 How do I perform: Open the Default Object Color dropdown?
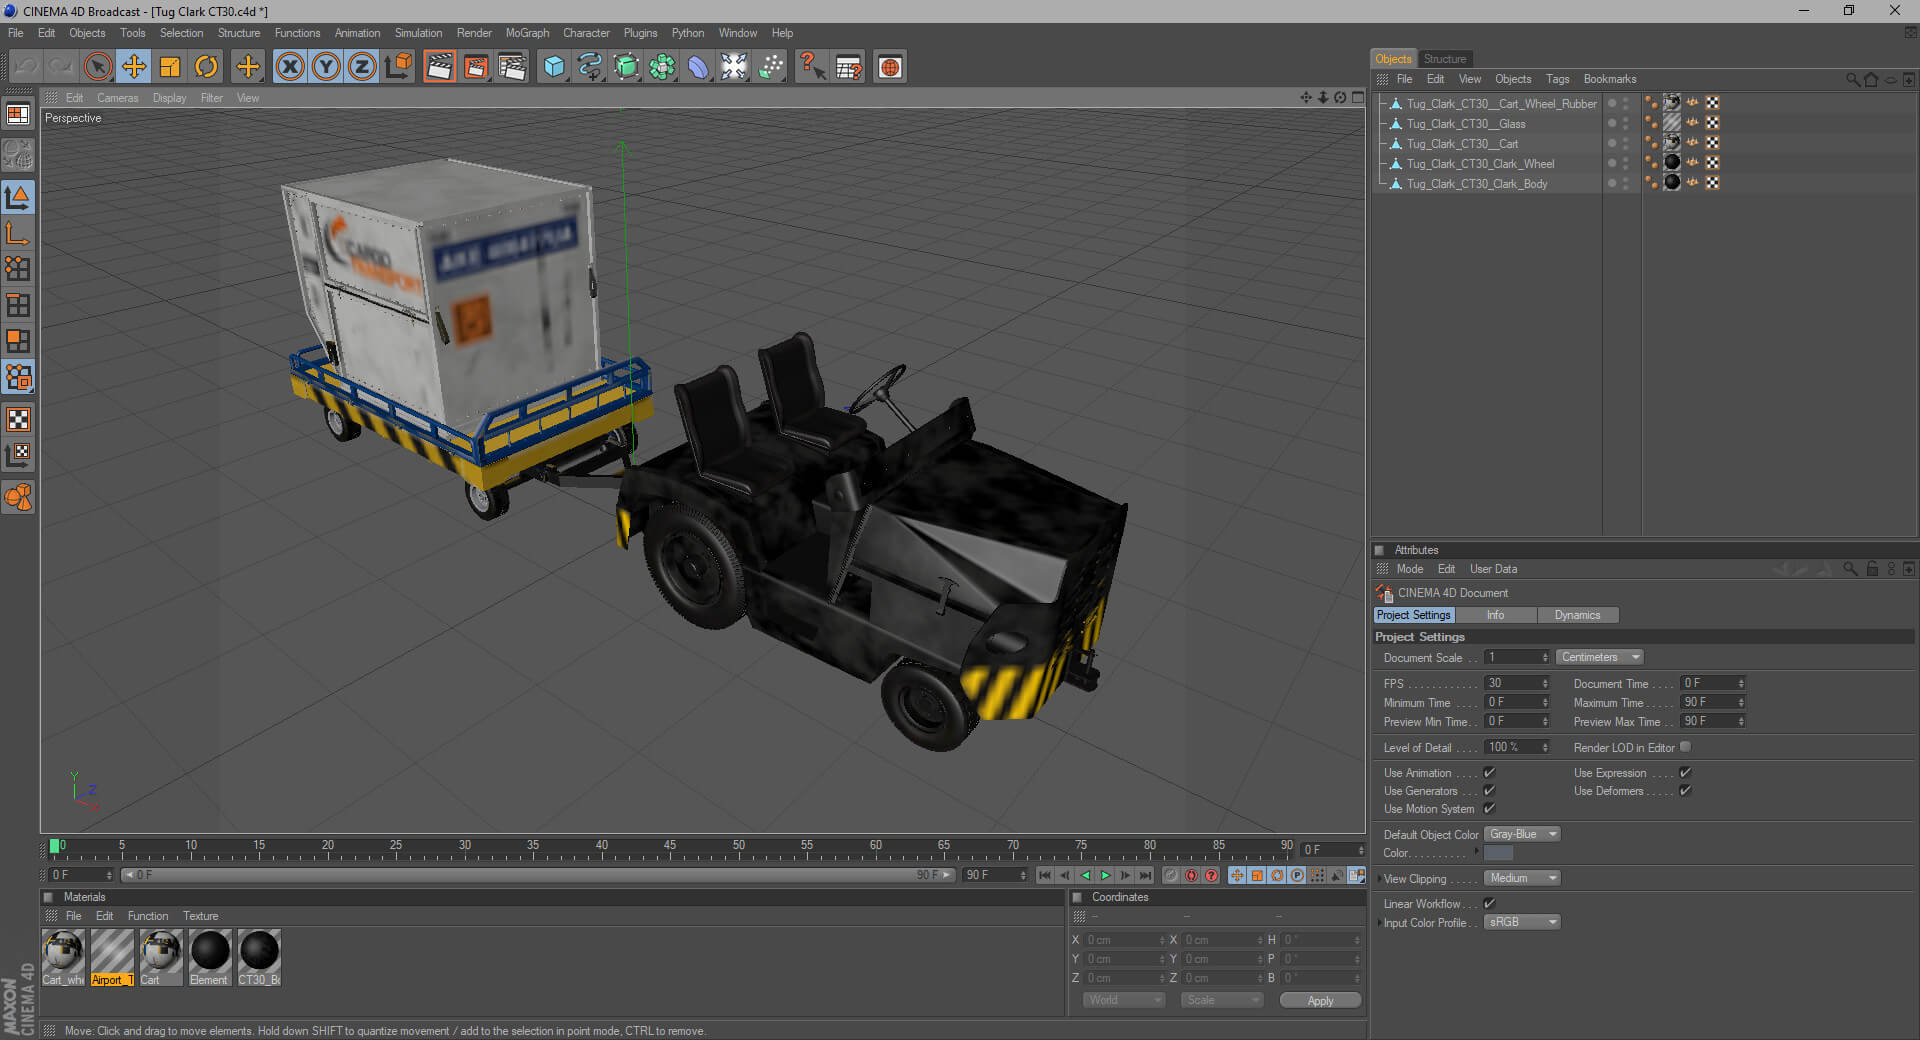[1522, 835]
